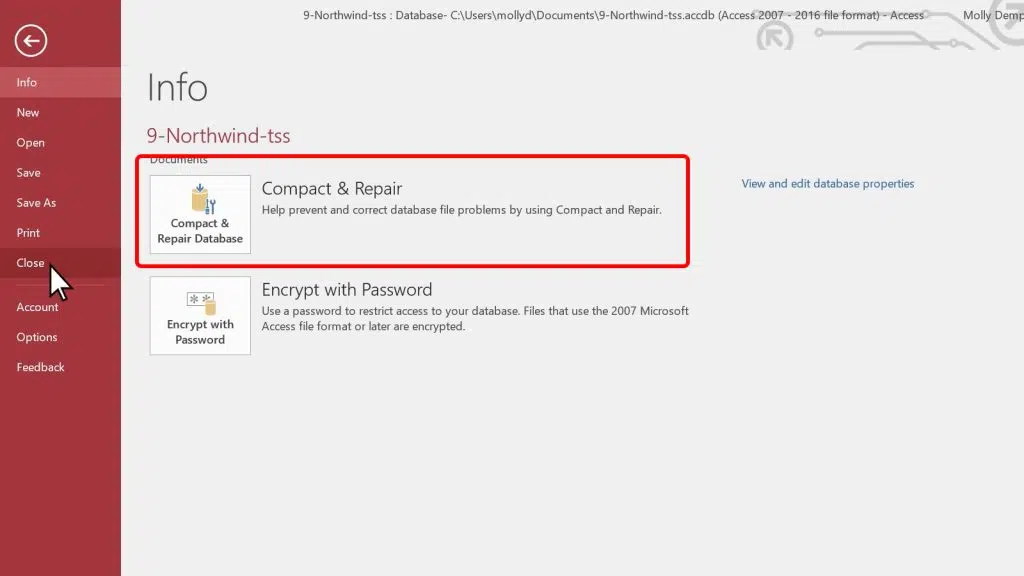
Task: Select Open from the sidebar
Action: 30,142
